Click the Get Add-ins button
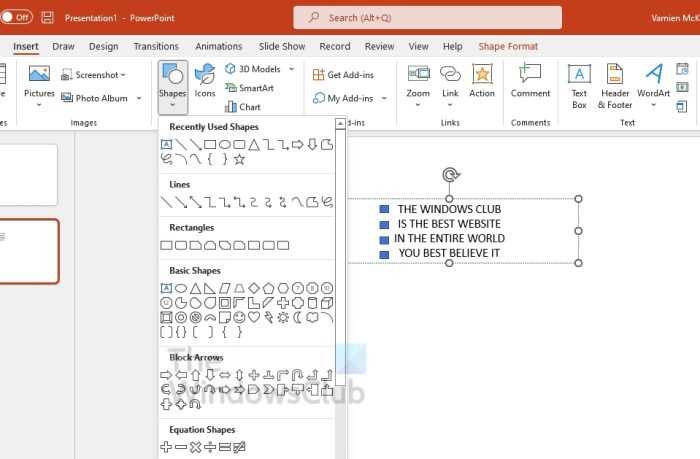Screen dimensions: 700x459 tap(343, 75)
